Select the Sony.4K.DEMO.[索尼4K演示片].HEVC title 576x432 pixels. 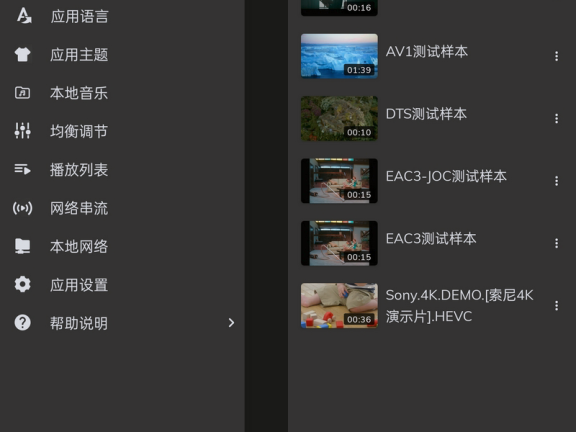coord(459,306)
